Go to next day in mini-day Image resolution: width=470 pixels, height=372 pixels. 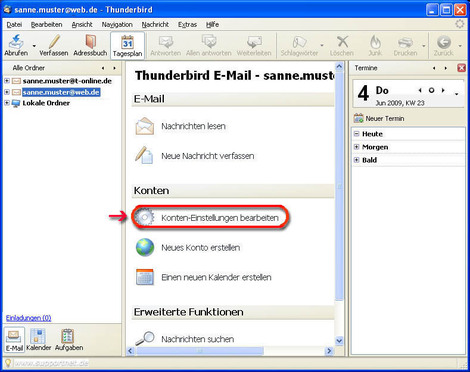(443, 90)
